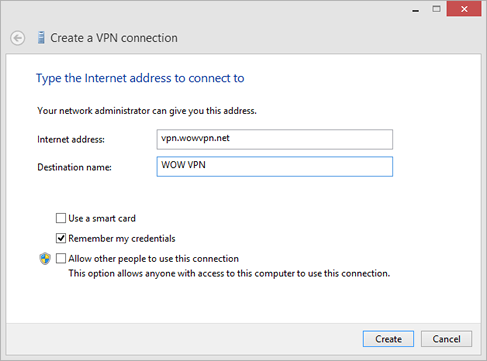Go back using the back arrow button

click(17, 38)
